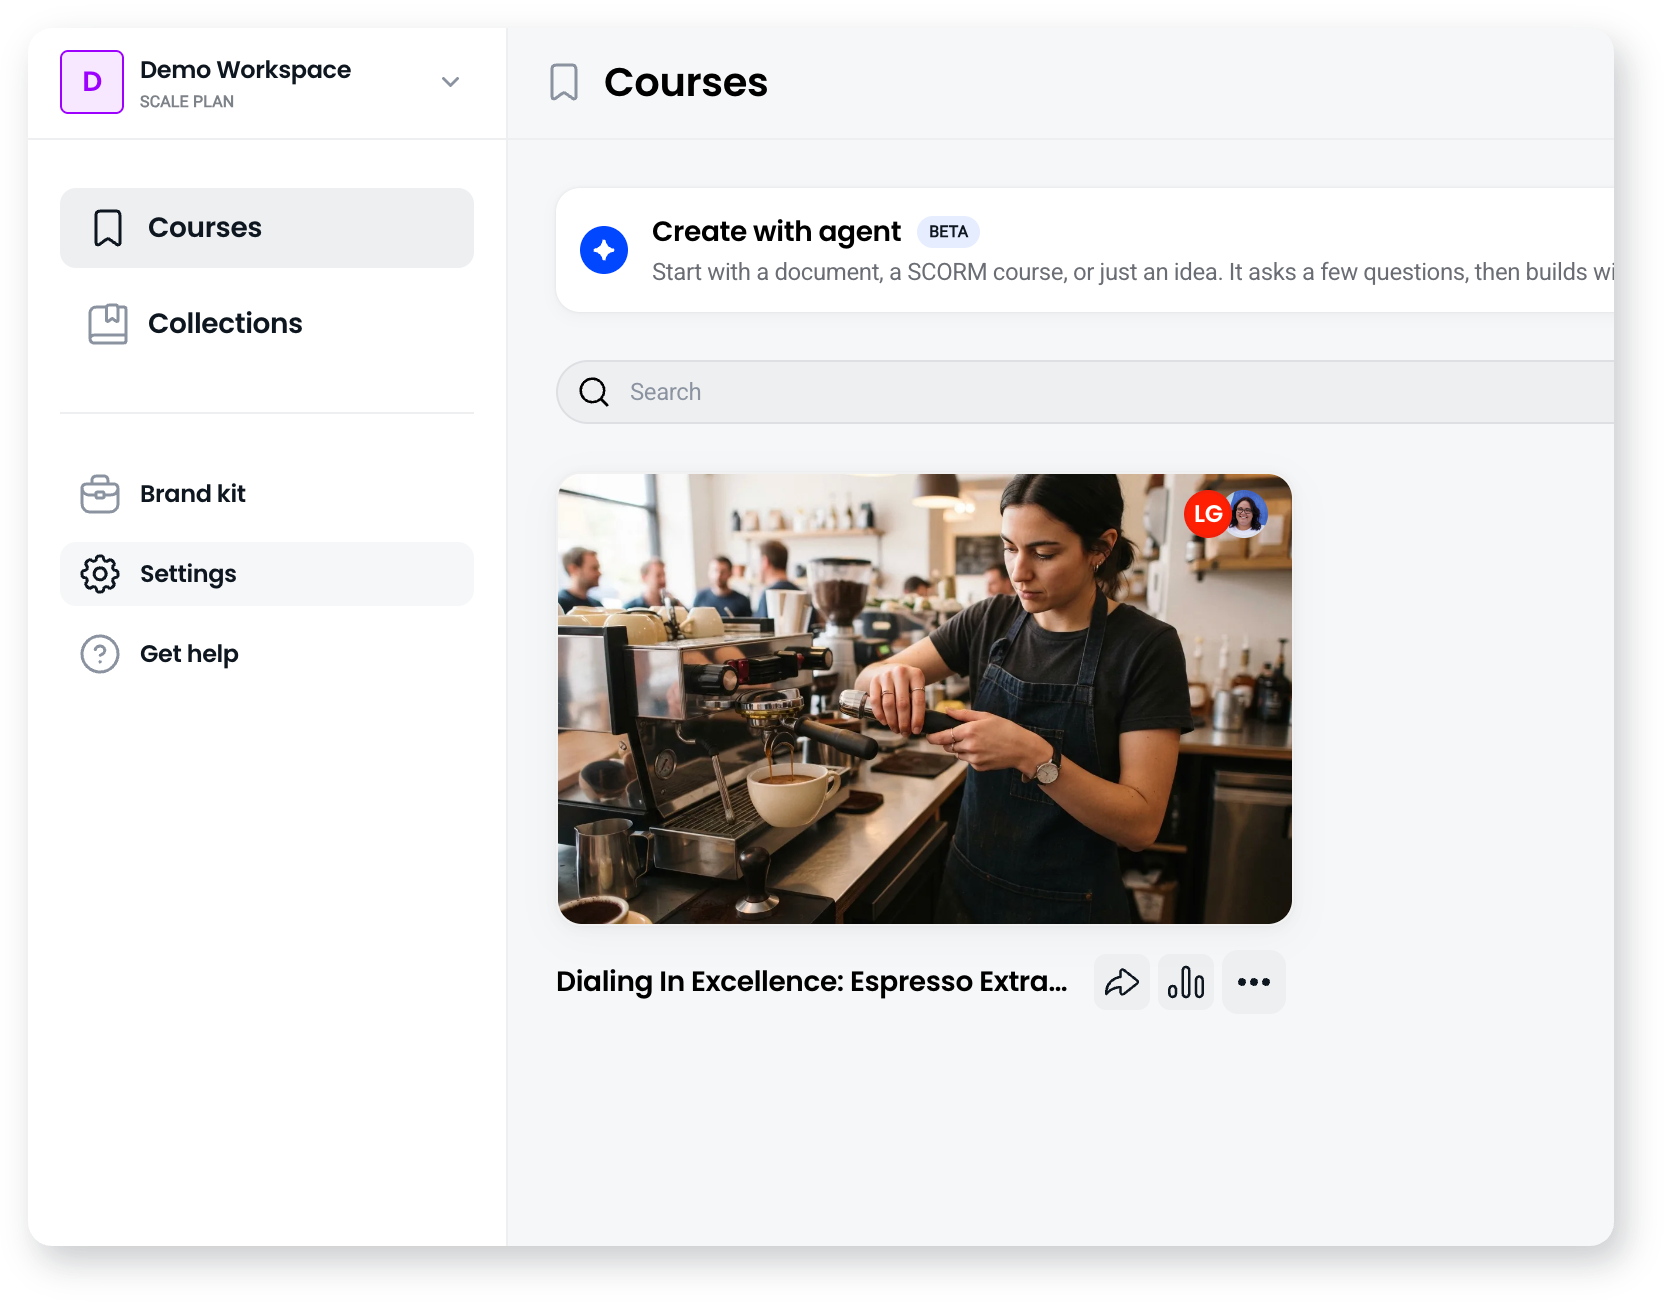Click the purple D workspace avatar
The width and height of the screenshot is (1678, 1310).
coord(92,82)
